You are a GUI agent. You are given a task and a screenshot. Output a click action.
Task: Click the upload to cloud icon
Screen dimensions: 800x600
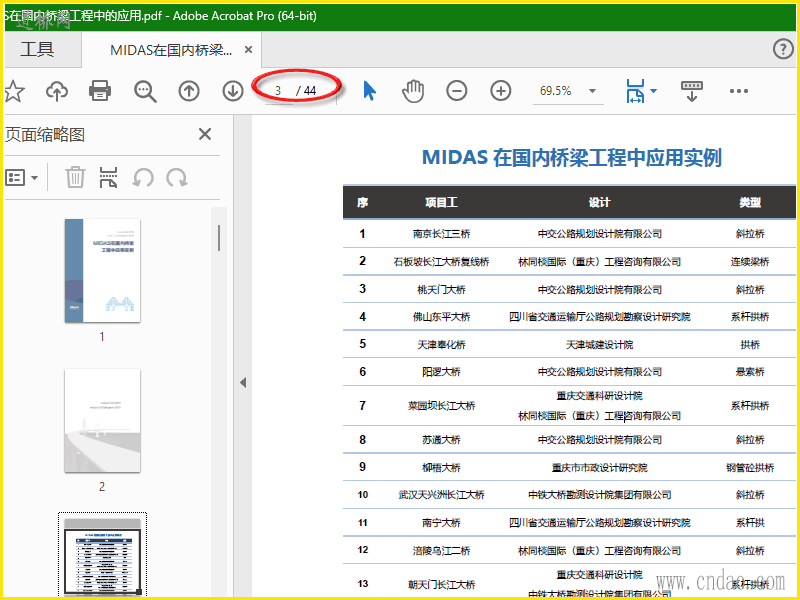57,91
